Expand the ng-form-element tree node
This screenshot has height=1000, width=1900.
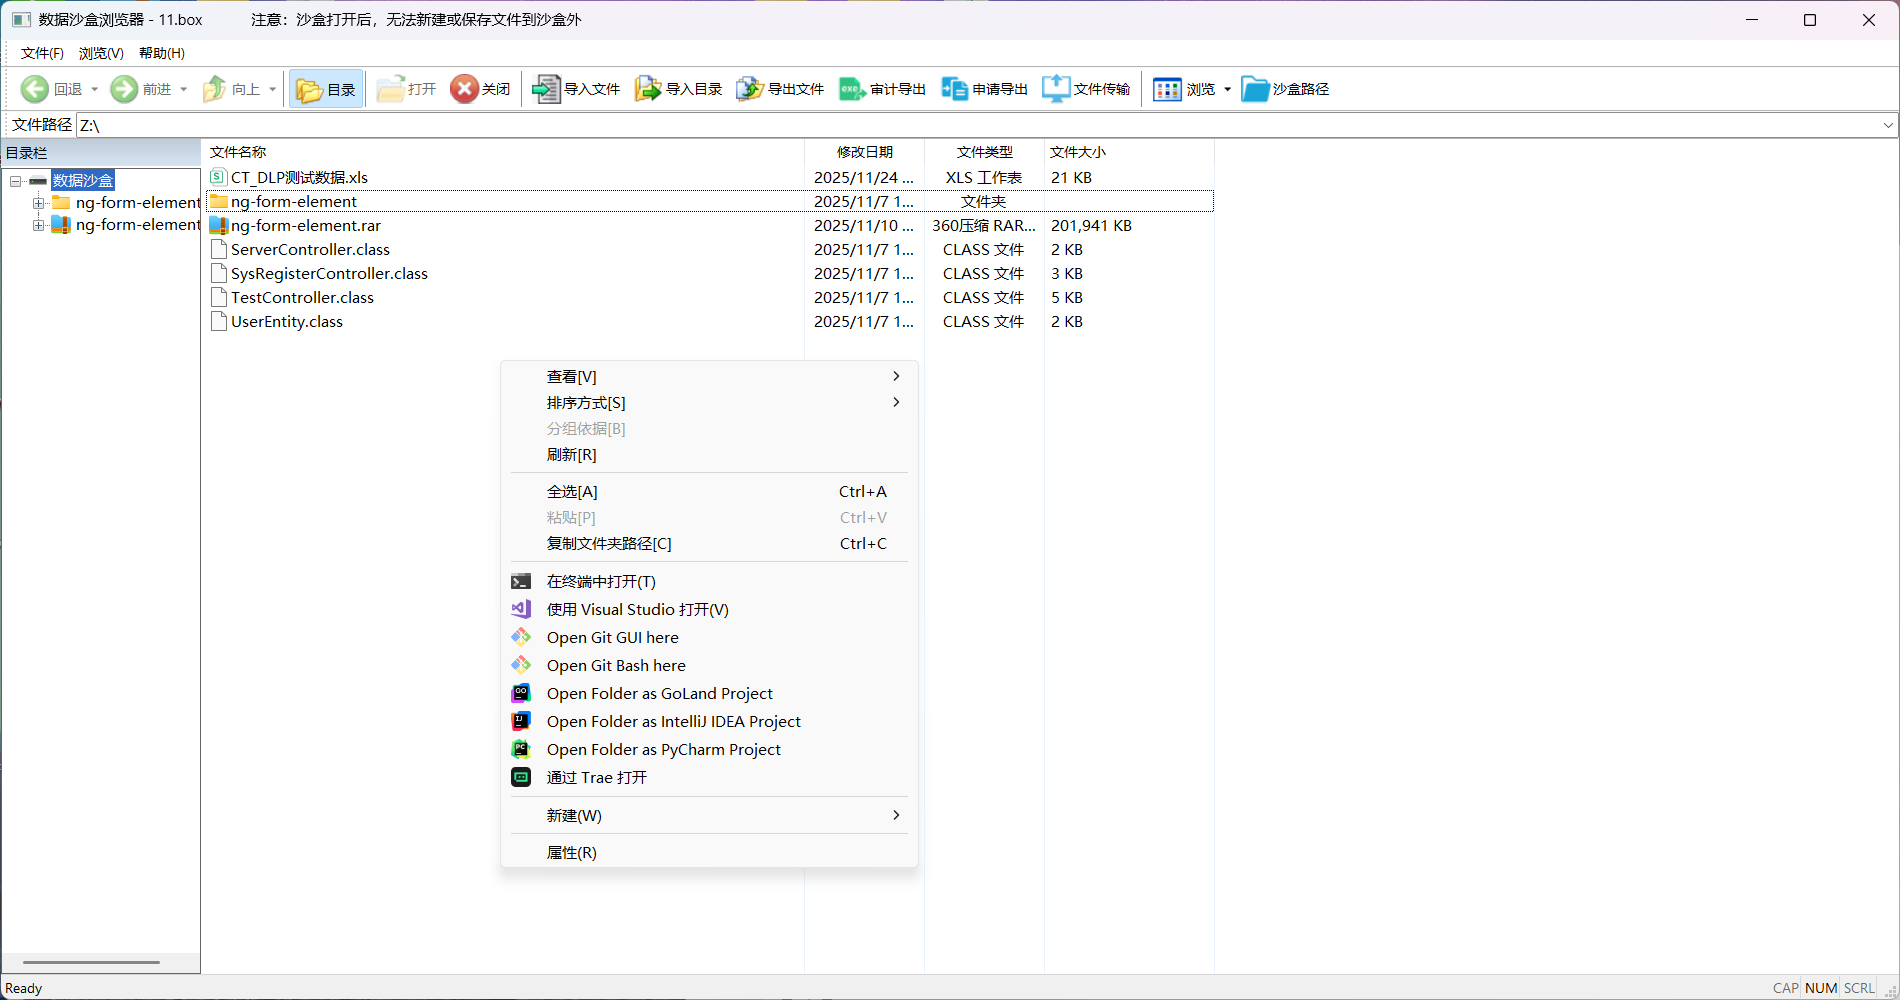click(x=38, y=202)
